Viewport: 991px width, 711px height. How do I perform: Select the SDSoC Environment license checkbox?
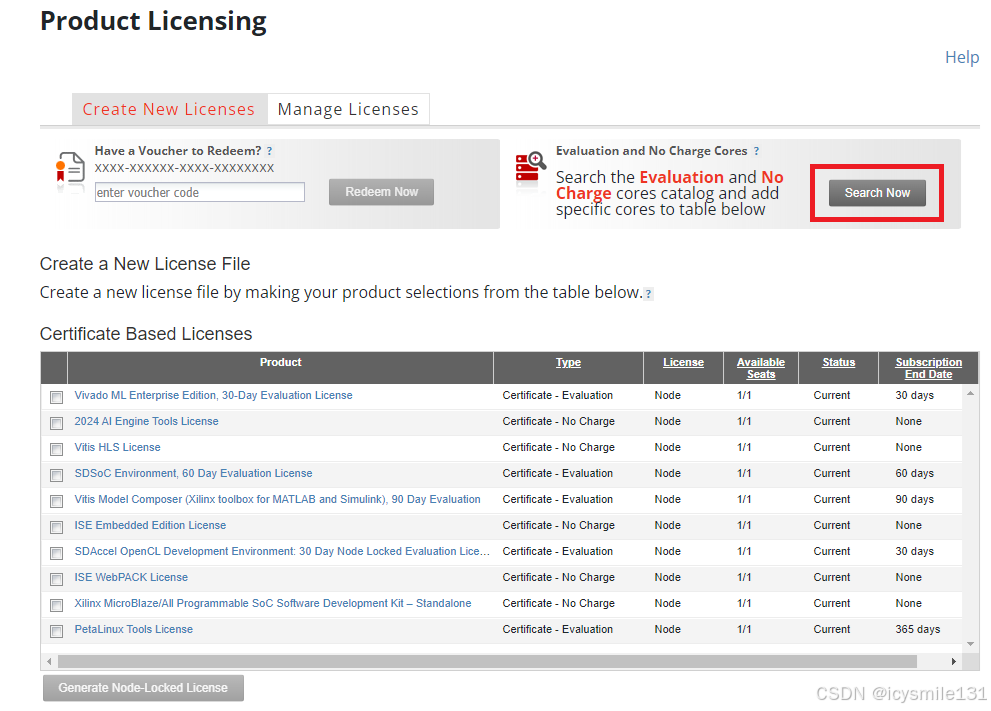pos(56,475)
